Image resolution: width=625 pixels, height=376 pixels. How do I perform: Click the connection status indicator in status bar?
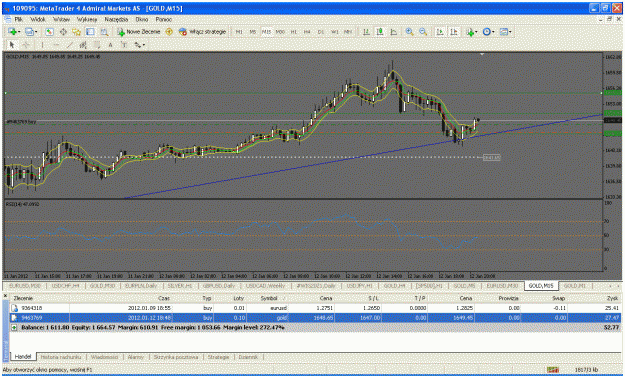point(552,370)
